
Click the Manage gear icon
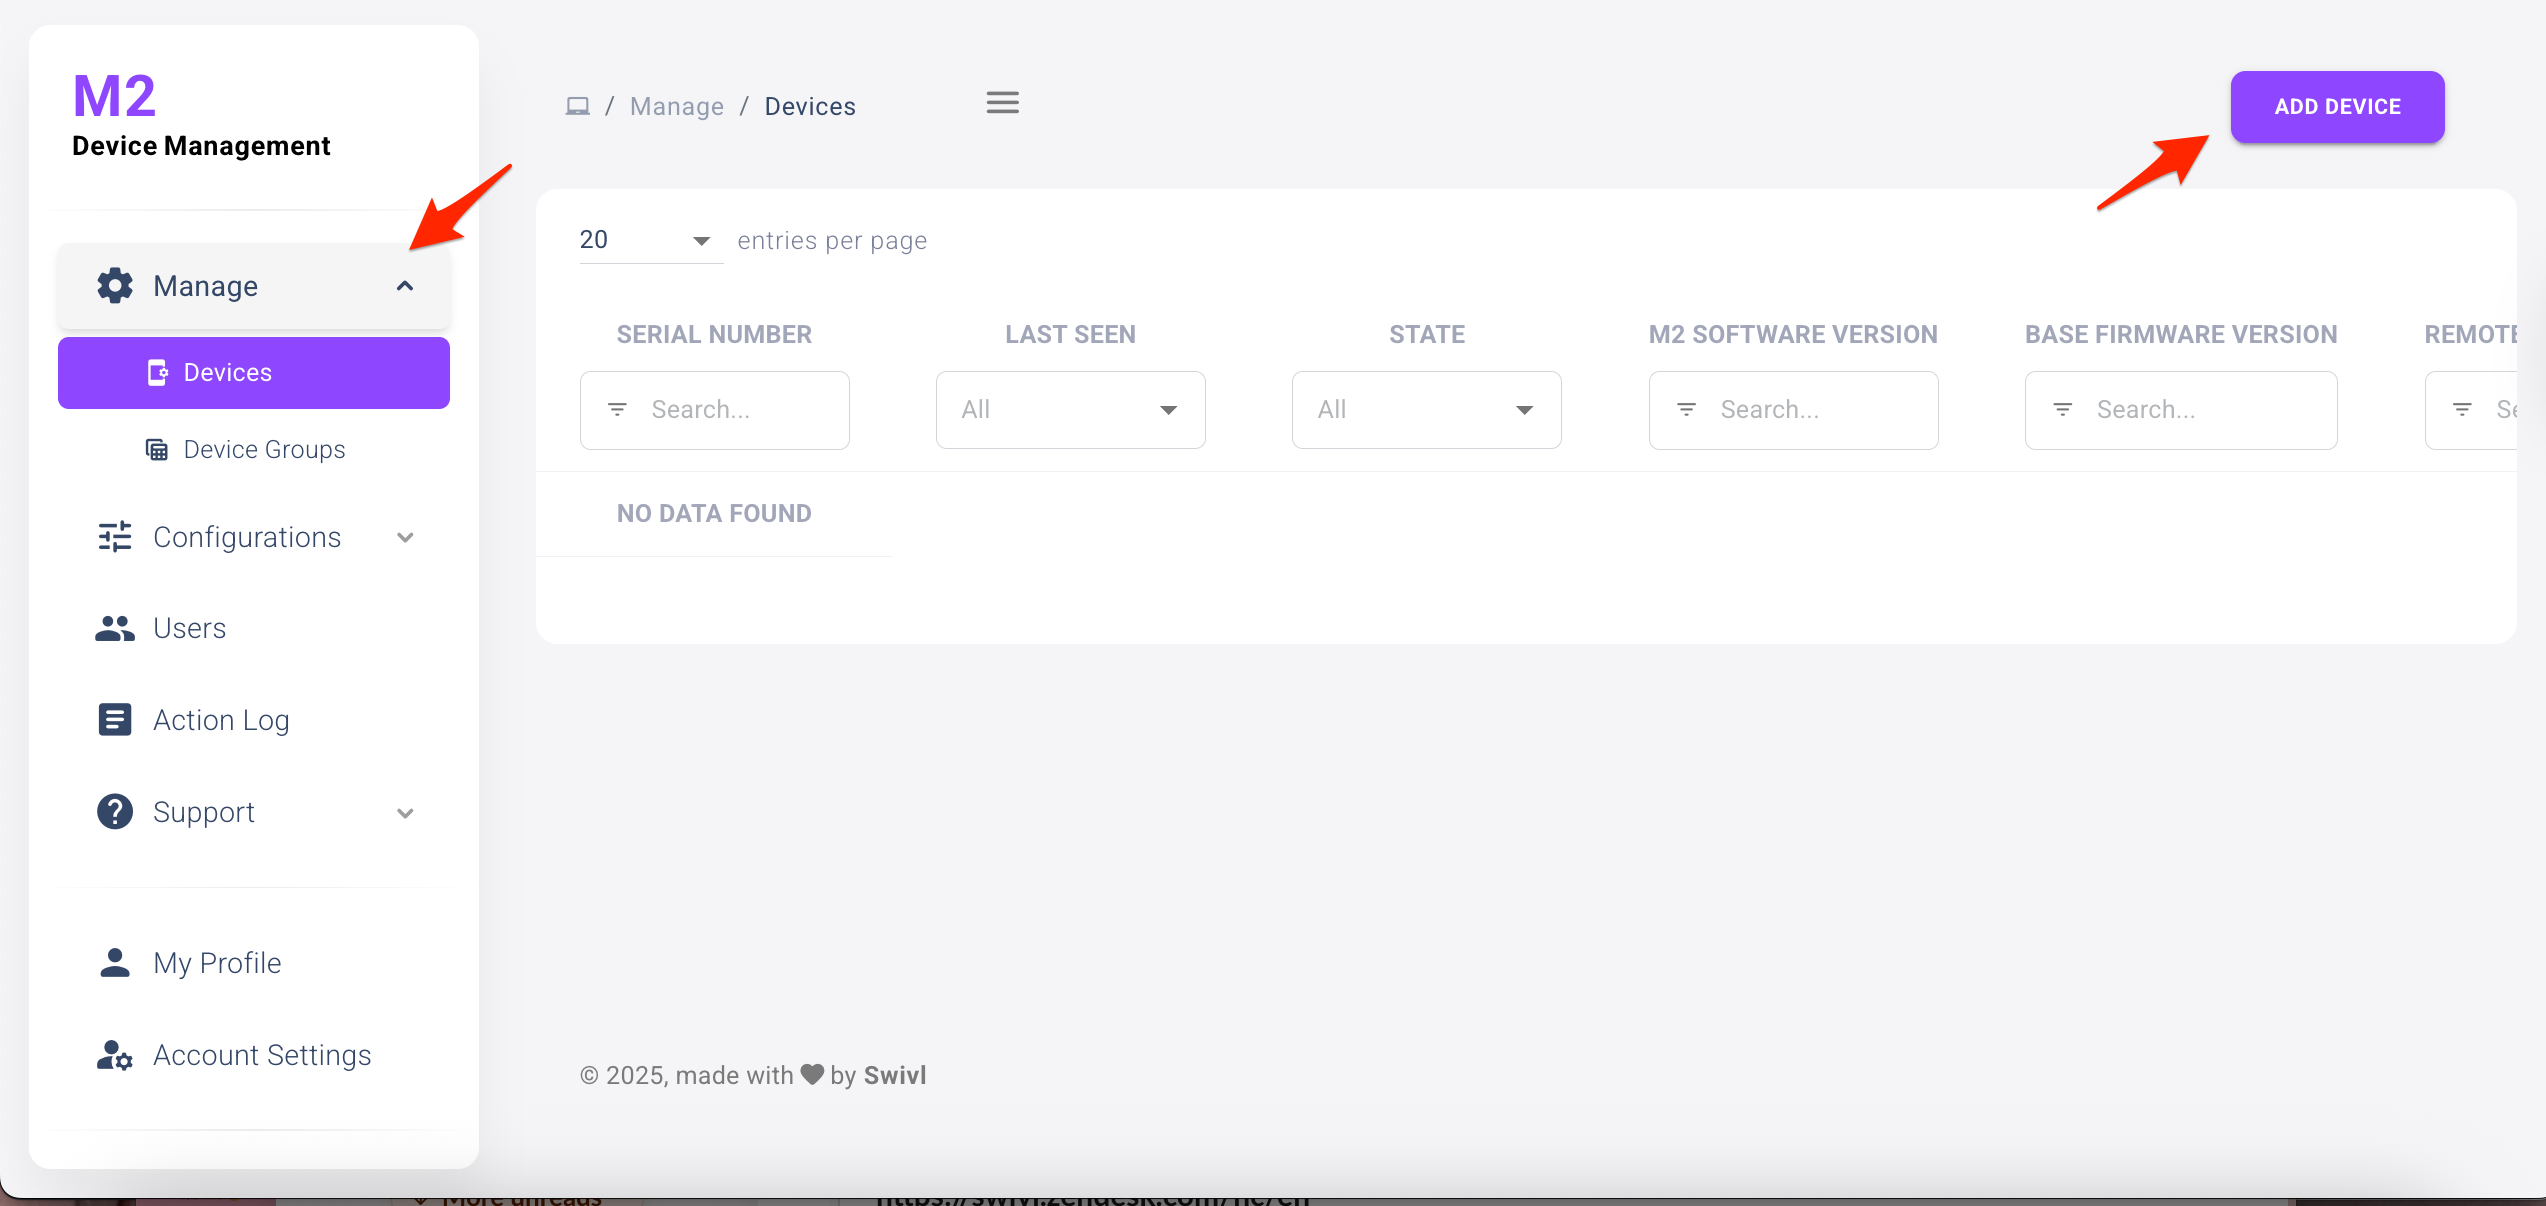pos(115,286)
